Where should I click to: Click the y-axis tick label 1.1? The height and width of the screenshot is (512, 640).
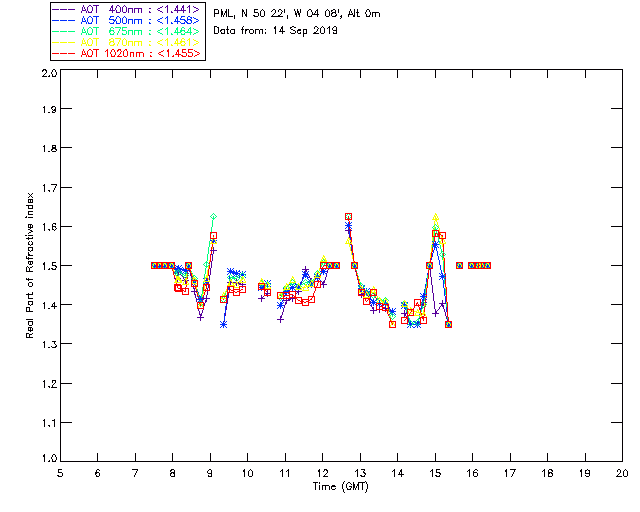[x=49, y=423]
